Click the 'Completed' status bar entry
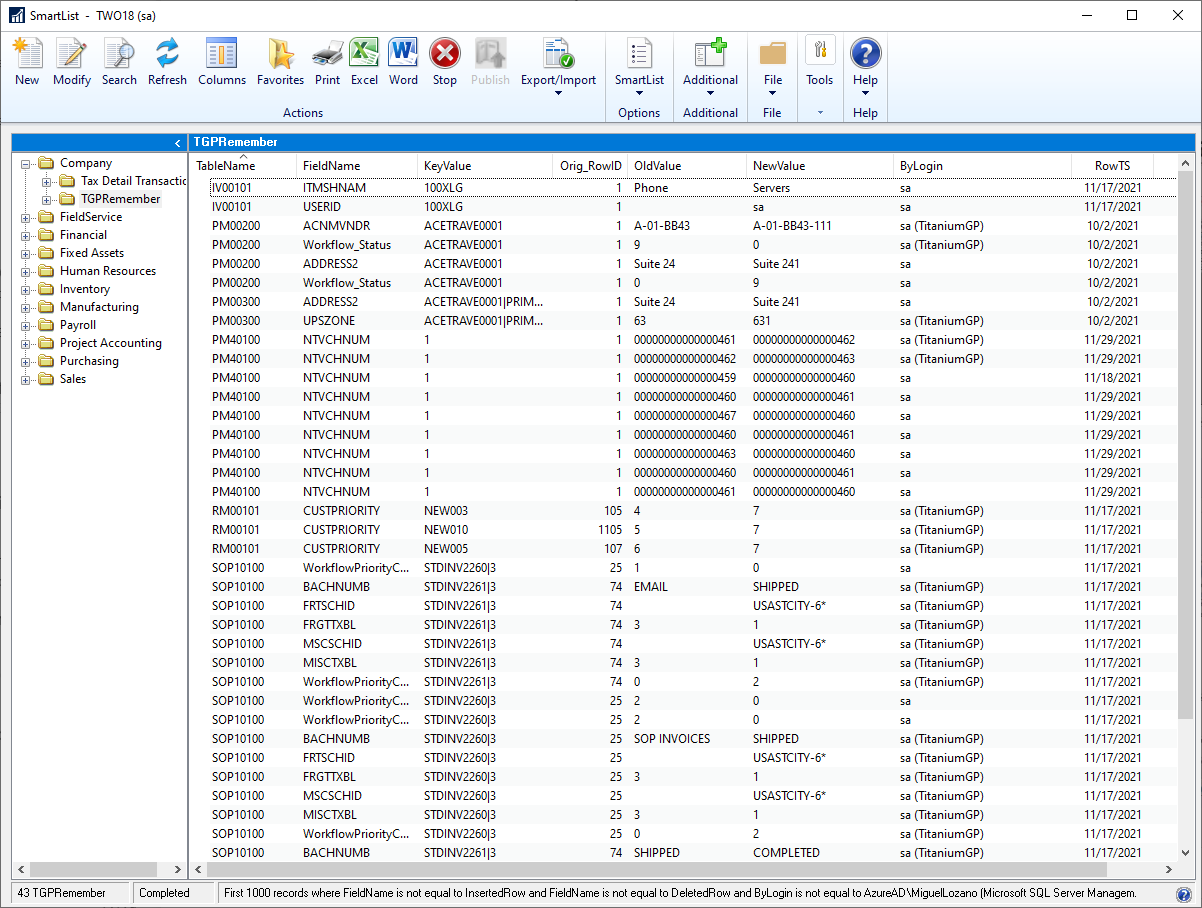Screen dimensions: 1202x908 tap(164, 893)
